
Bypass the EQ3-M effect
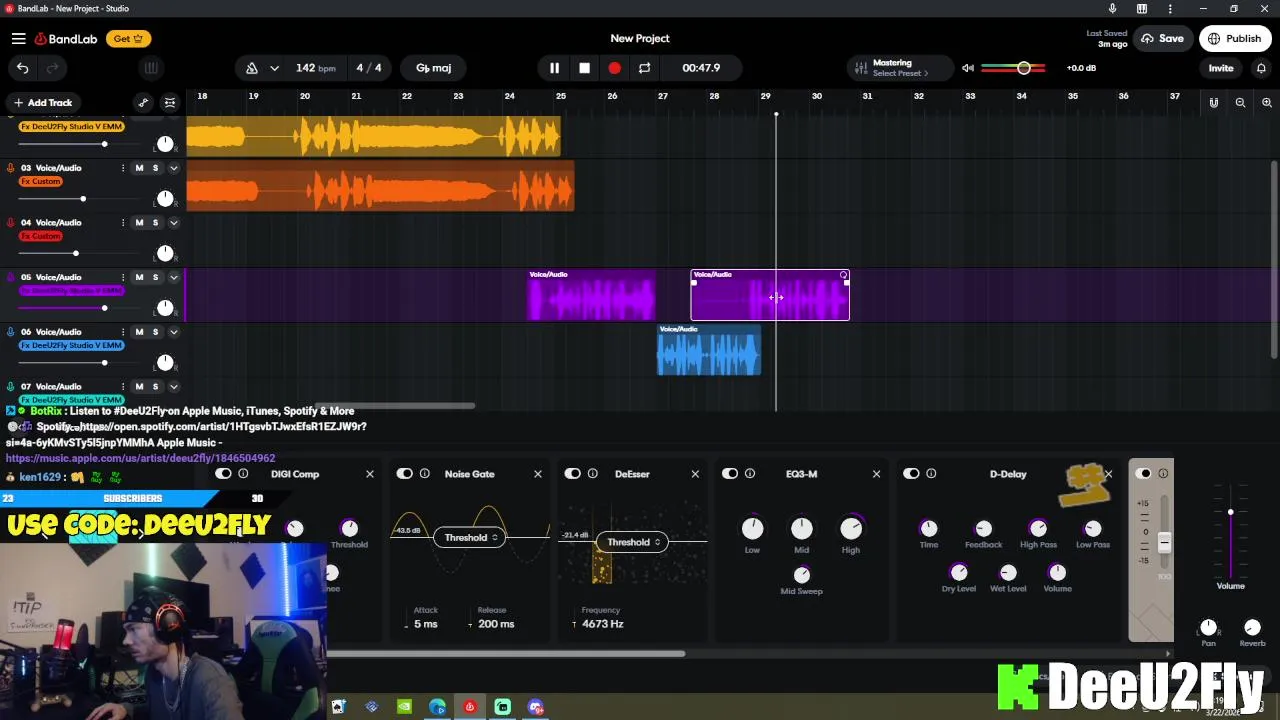[730, 474]
